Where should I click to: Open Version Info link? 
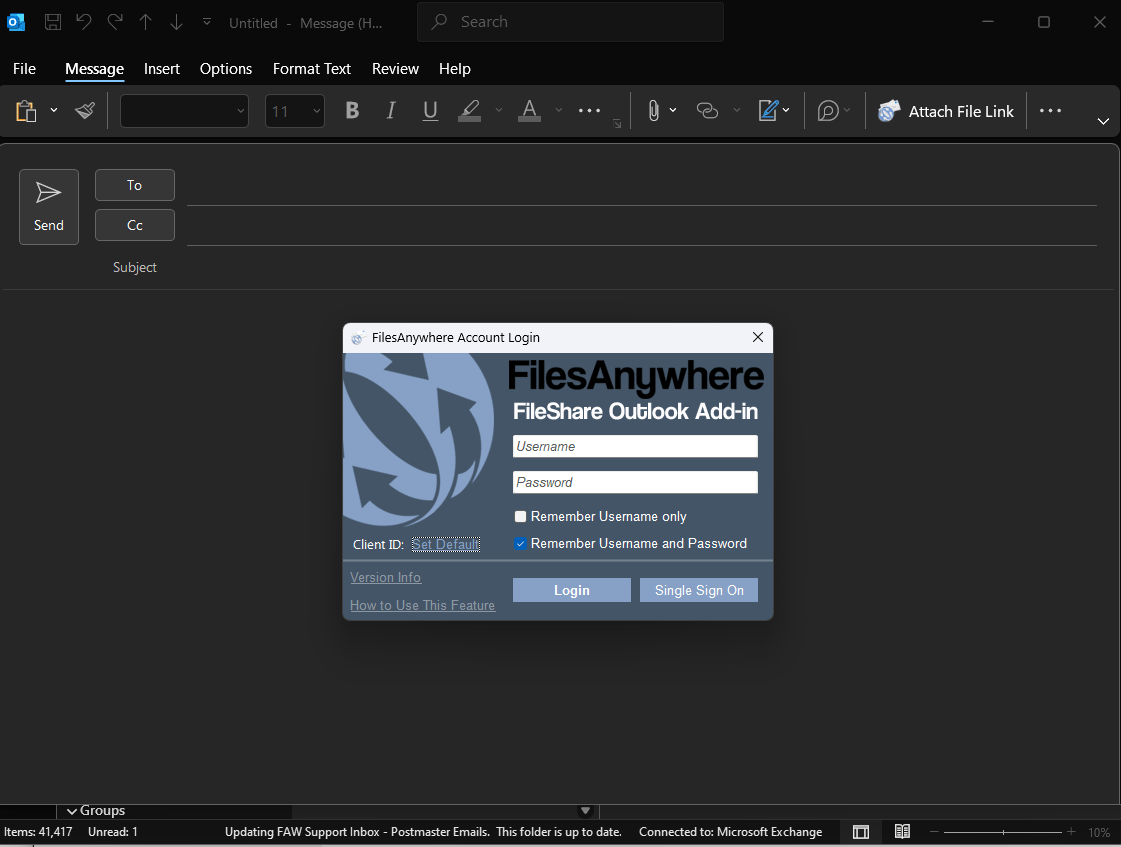pos(385,578)
